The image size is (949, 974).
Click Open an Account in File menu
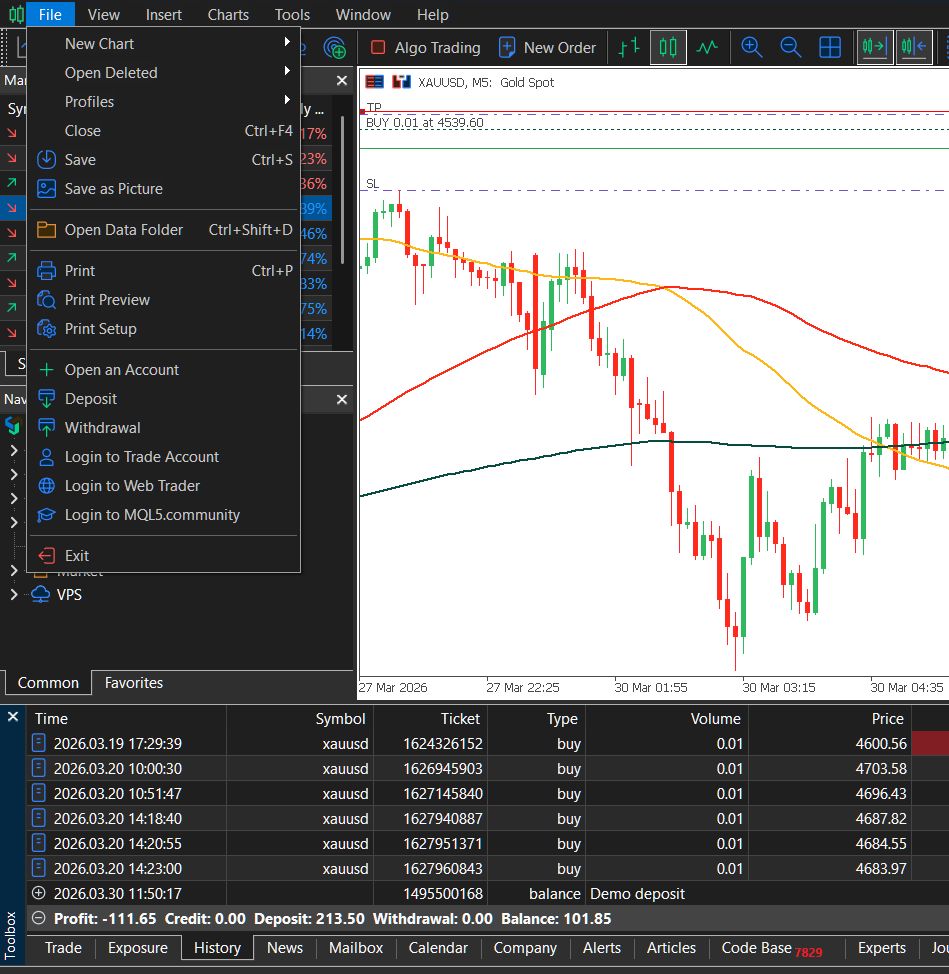(x=121, y=369)
